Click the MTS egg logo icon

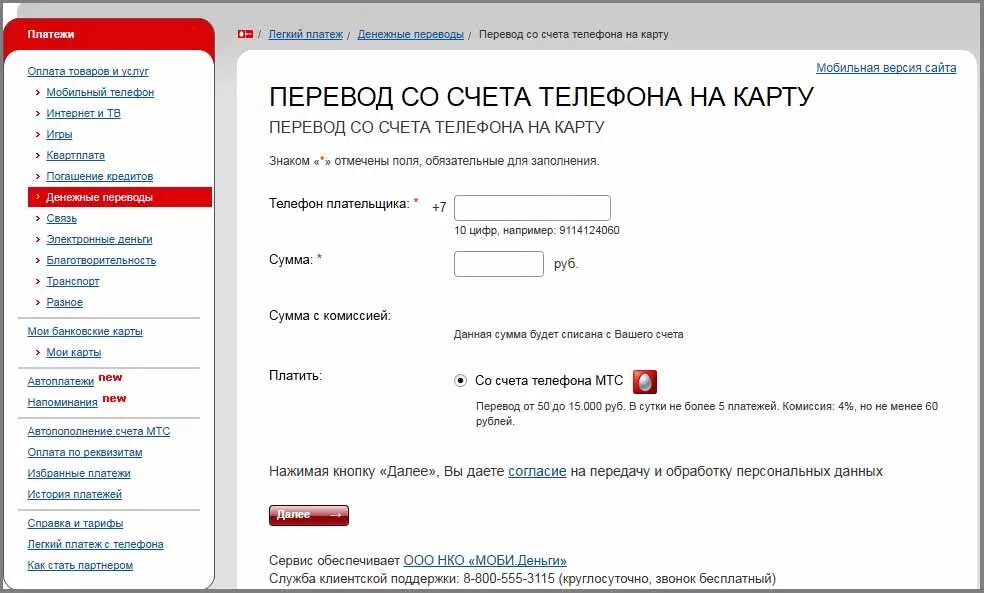(644, 382)
